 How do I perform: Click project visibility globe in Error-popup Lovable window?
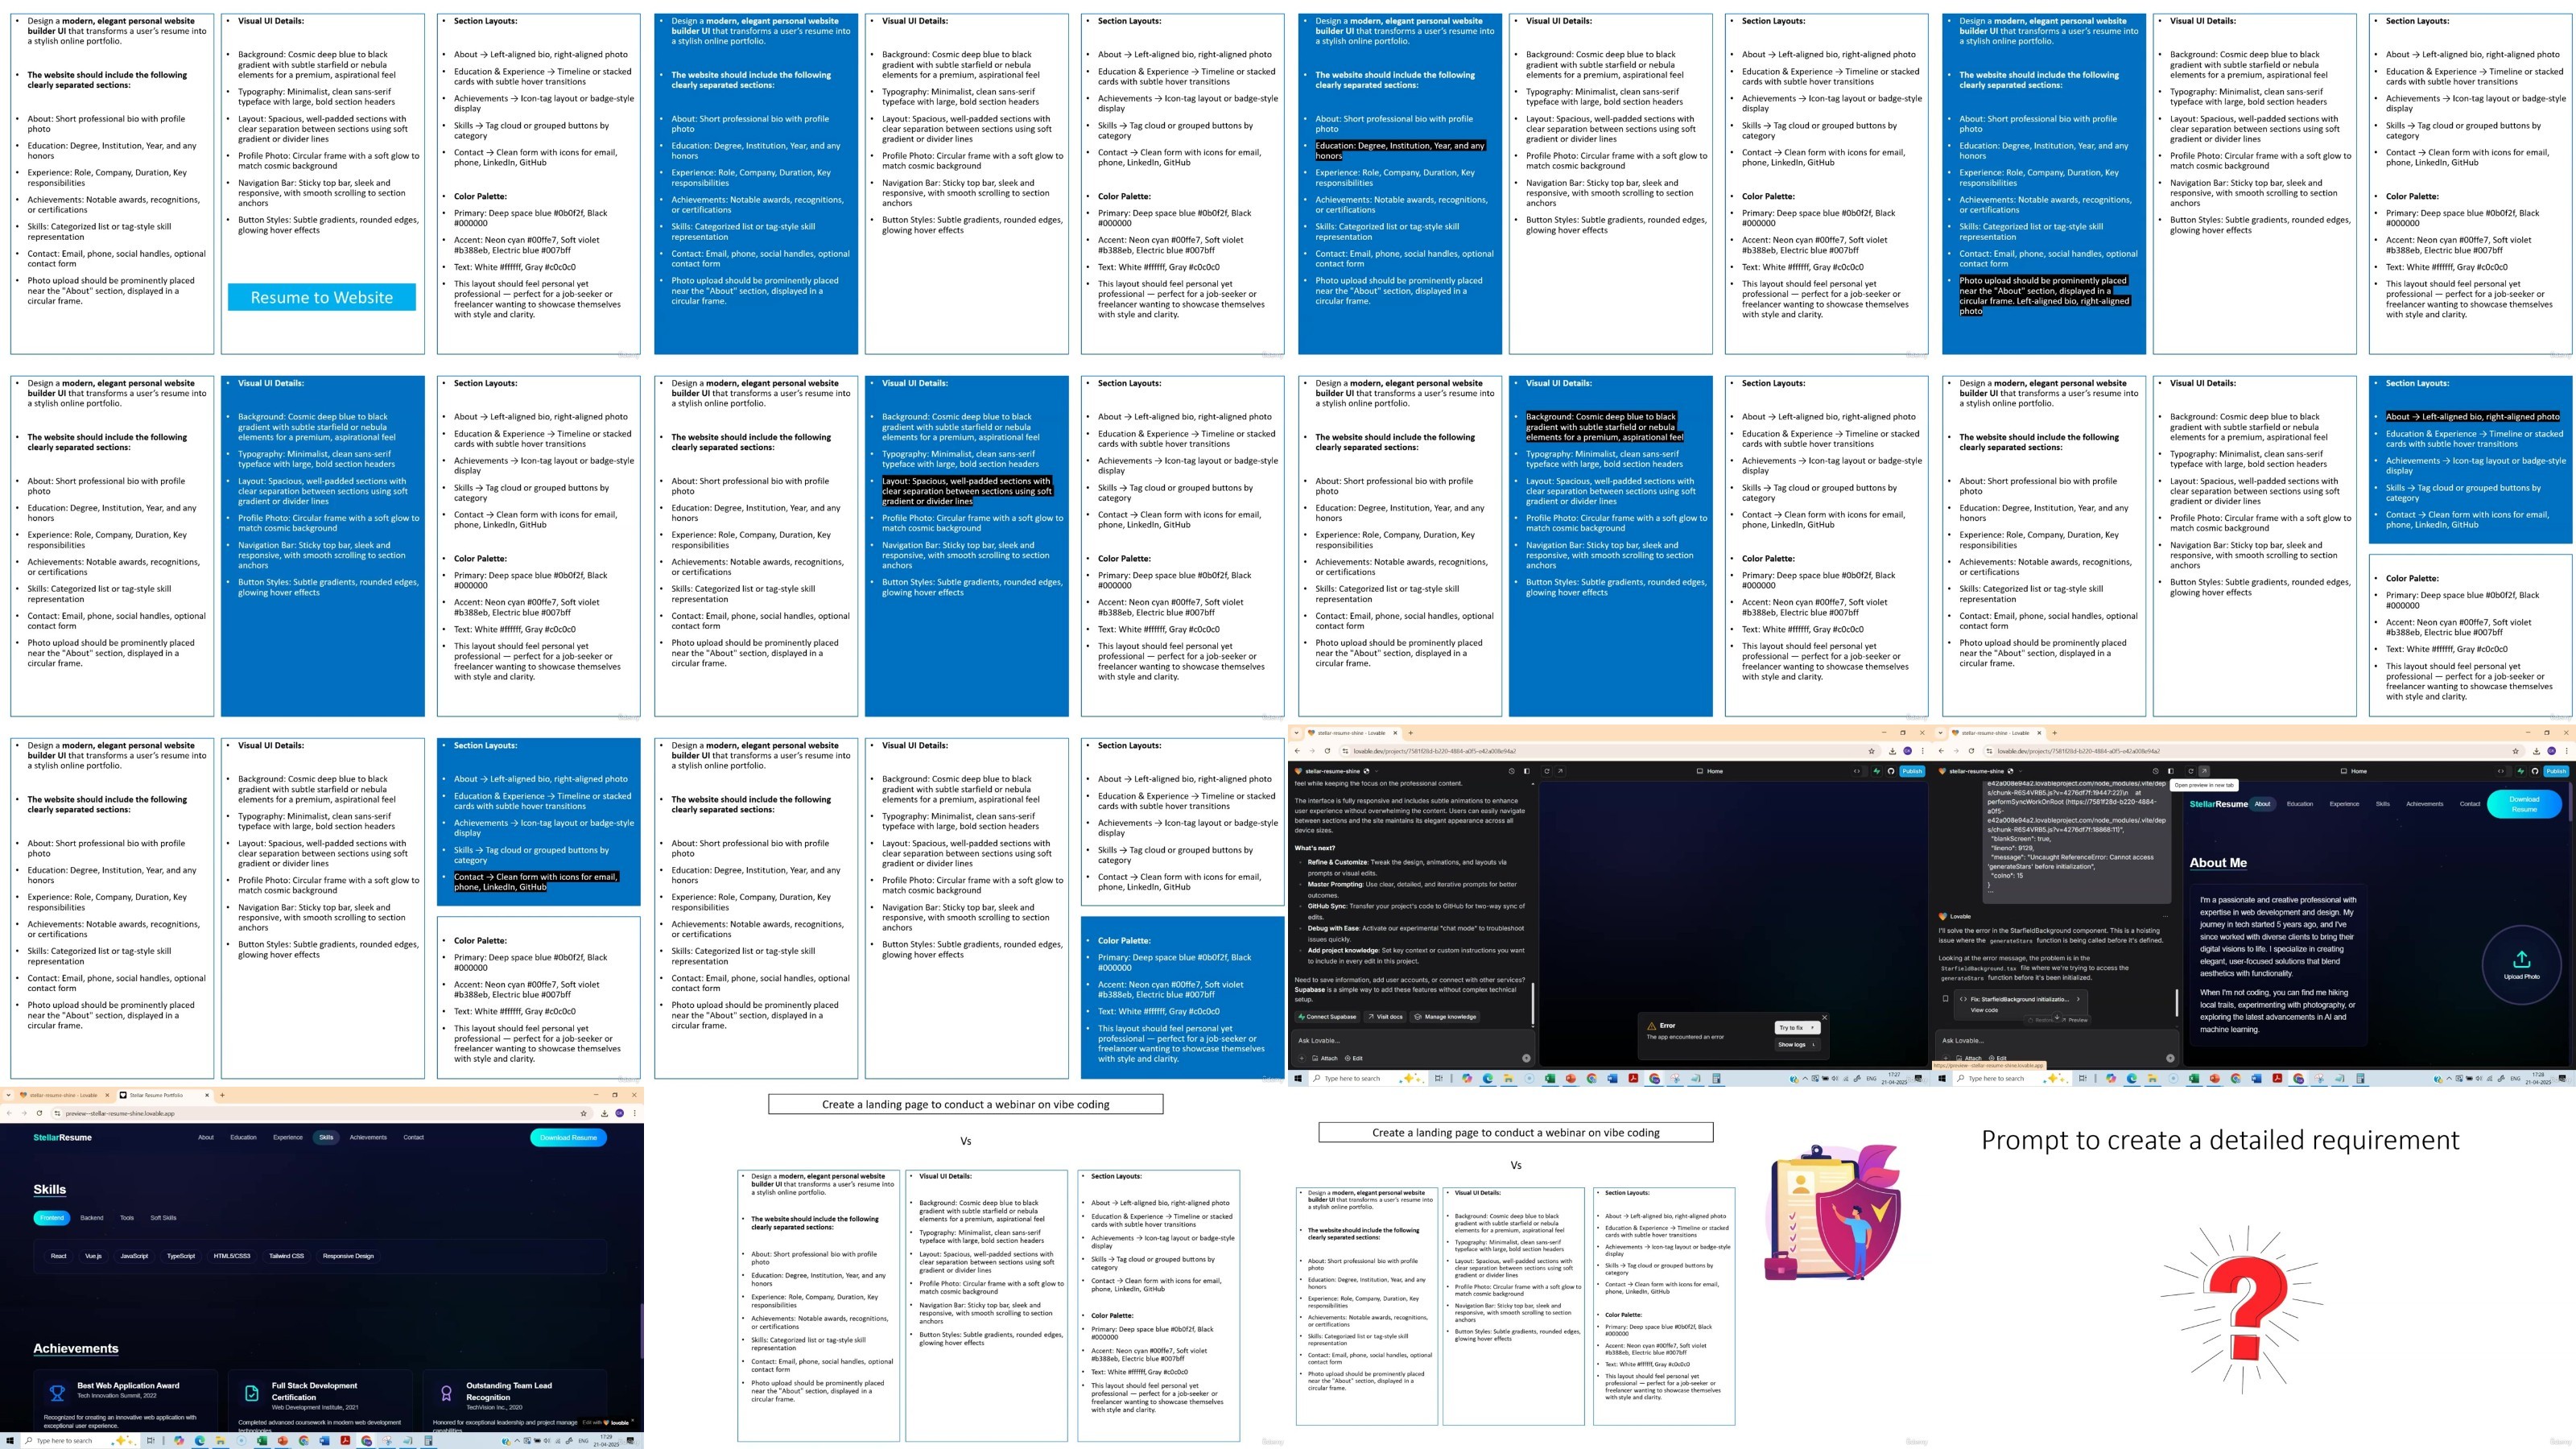1367,771
